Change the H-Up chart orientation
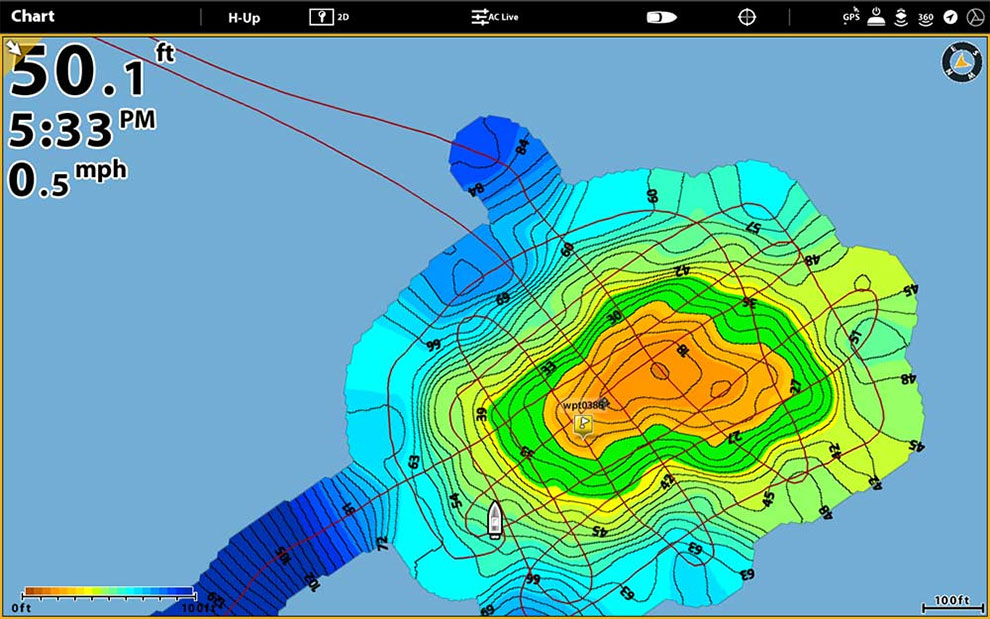Viewport: 990px width, 619px height. 244,17
